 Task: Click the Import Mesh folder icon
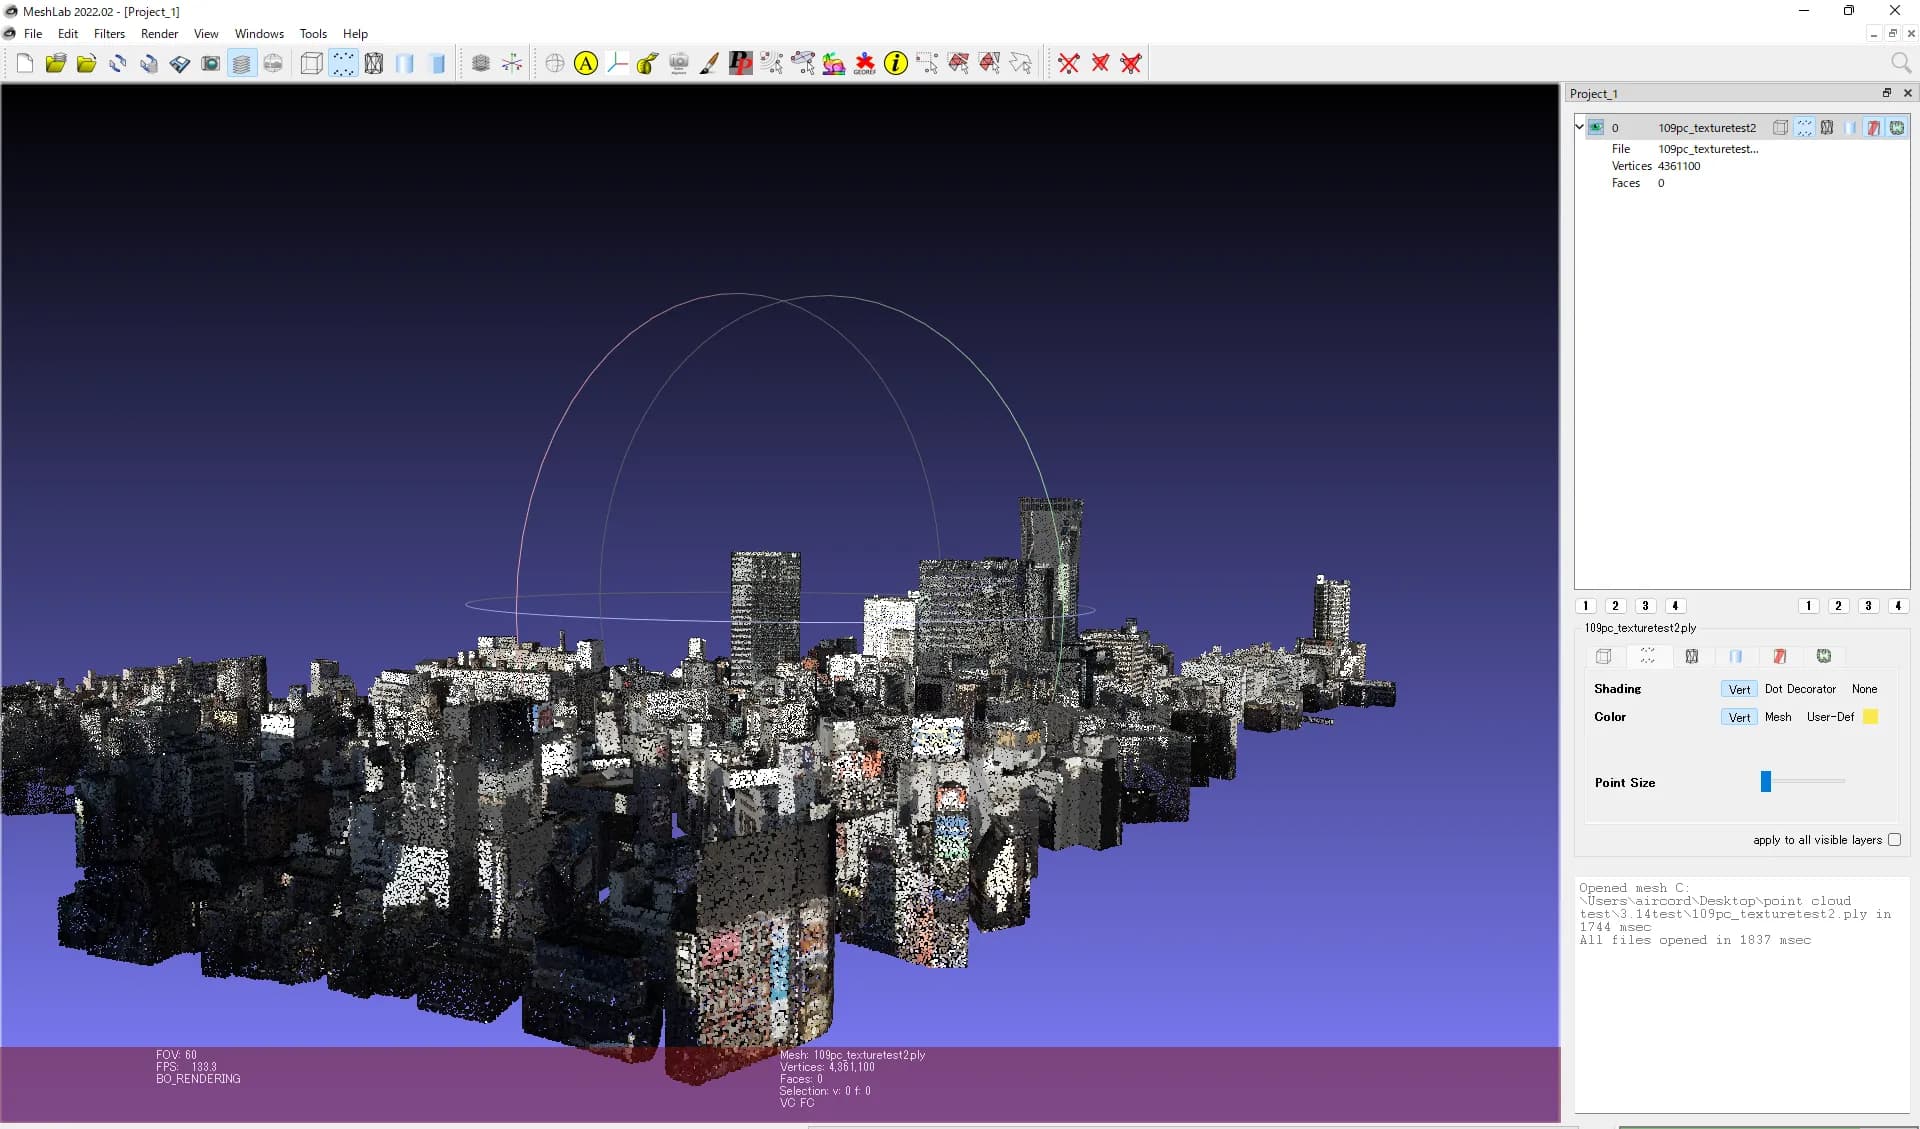[86, 64]
